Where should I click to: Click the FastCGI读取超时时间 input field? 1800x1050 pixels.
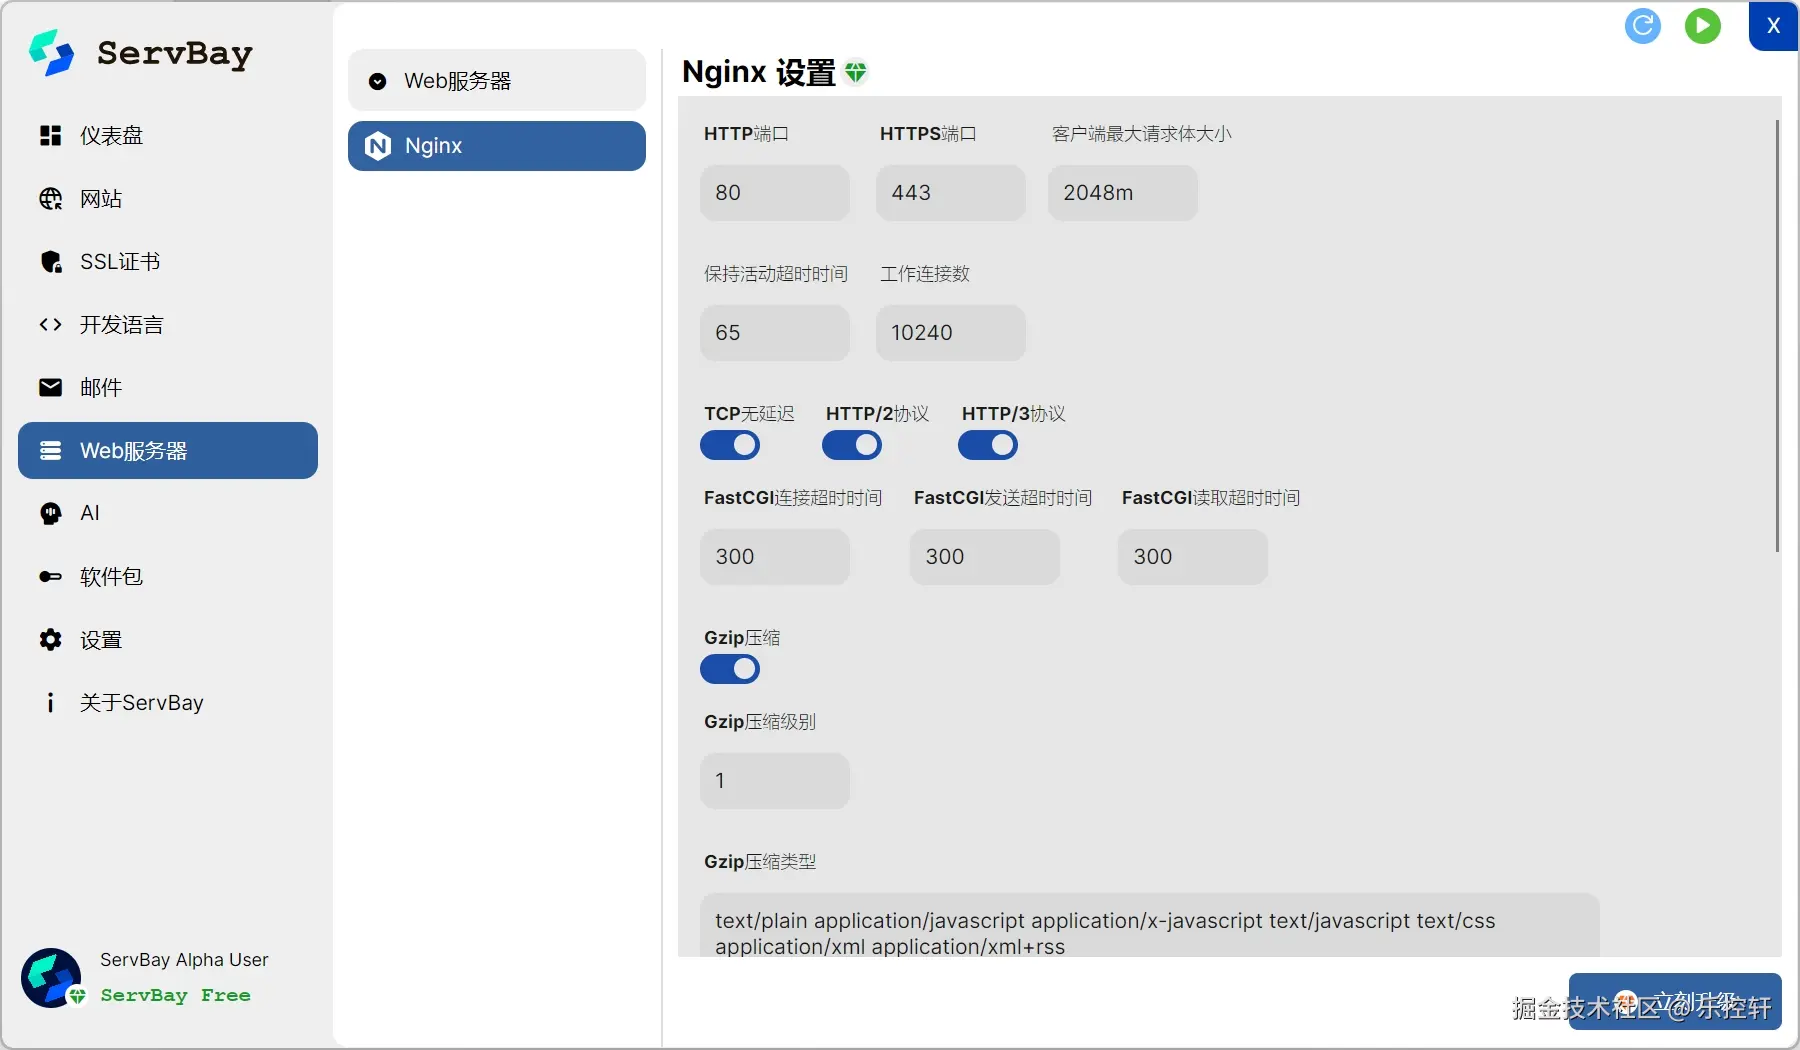(1193, 557)
